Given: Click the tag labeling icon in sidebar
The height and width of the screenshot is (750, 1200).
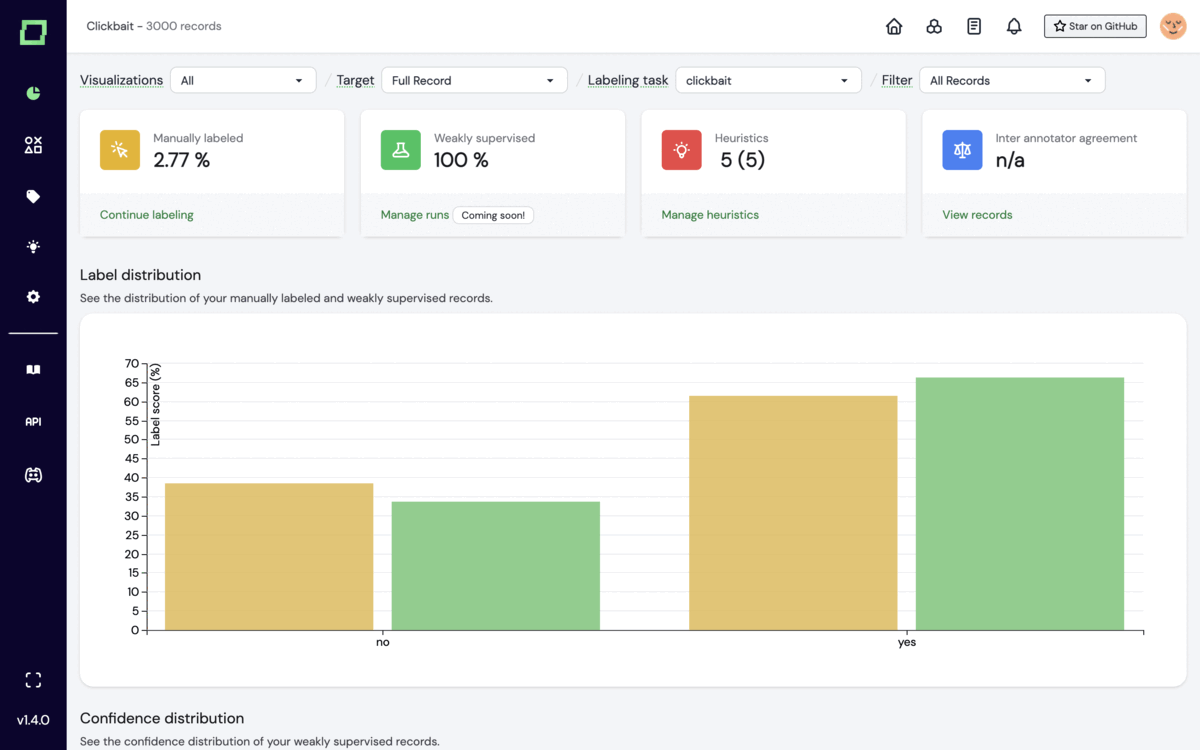Looking at the screenshot, I should [x=33, y=197].
